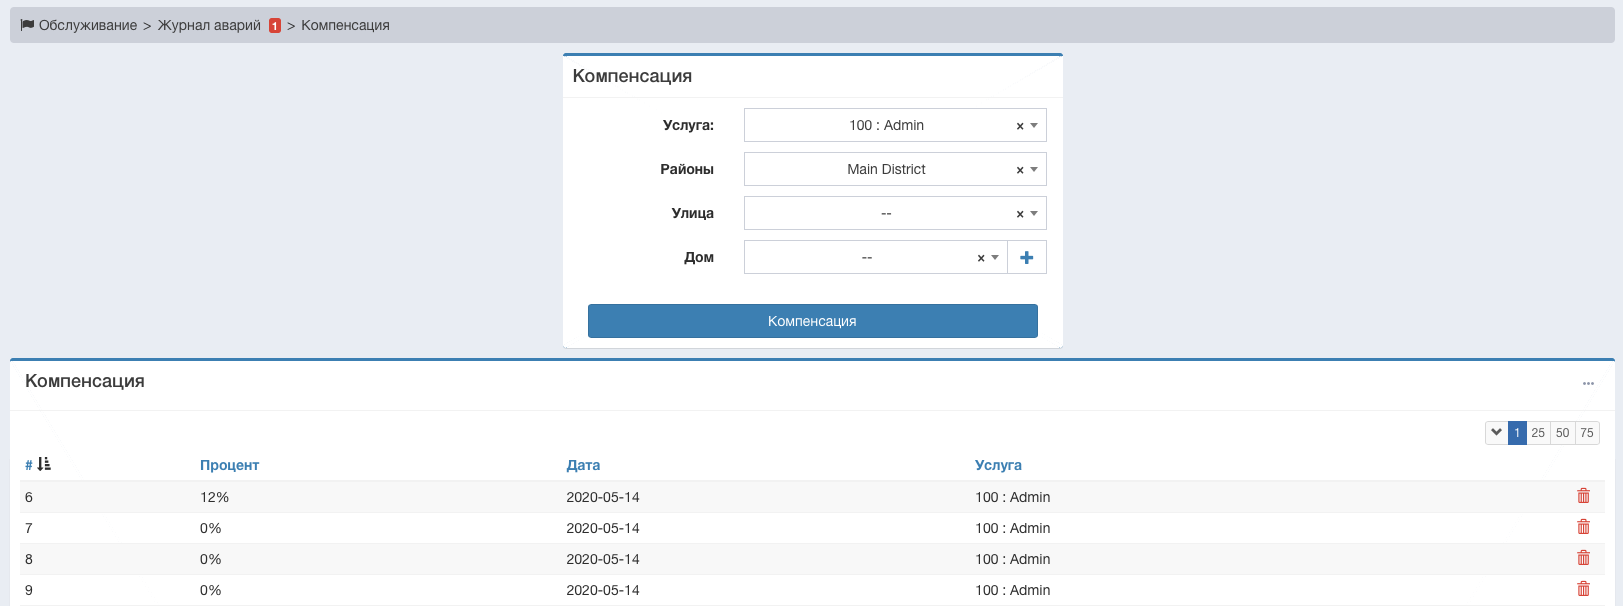
Task: Delete compensation row number 7
Action: [1583, 527]
